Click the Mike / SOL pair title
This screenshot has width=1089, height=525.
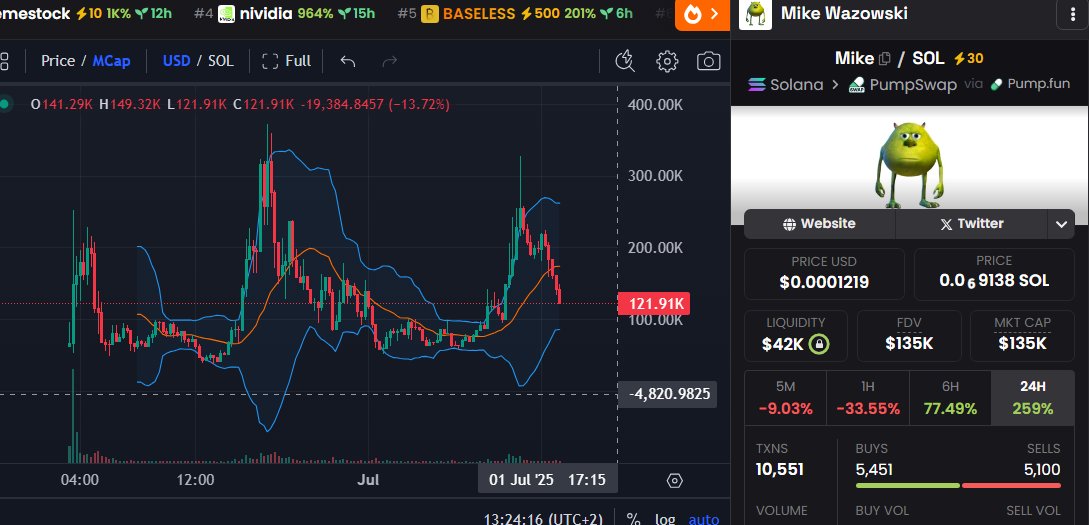pyautogui.click(x=890, y=59)
